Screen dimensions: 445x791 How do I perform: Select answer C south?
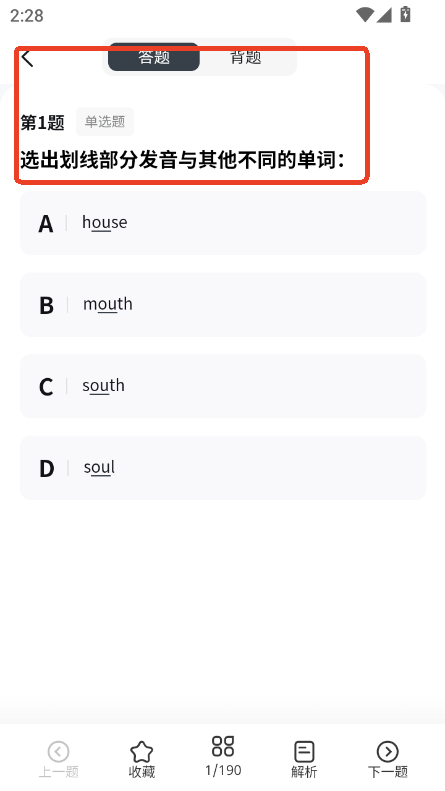pos(223,386)
